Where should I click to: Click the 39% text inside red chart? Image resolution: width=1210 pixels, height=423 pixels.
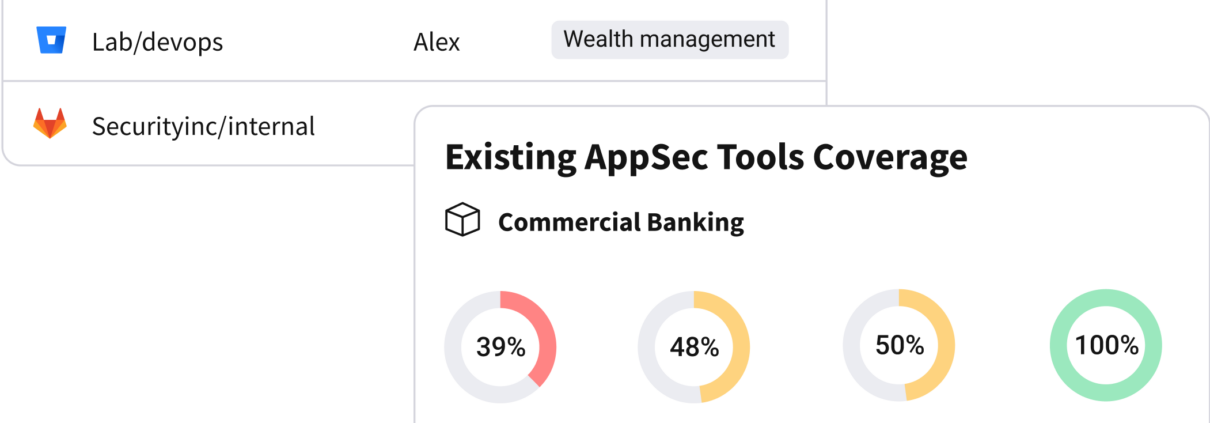[500, 347]
